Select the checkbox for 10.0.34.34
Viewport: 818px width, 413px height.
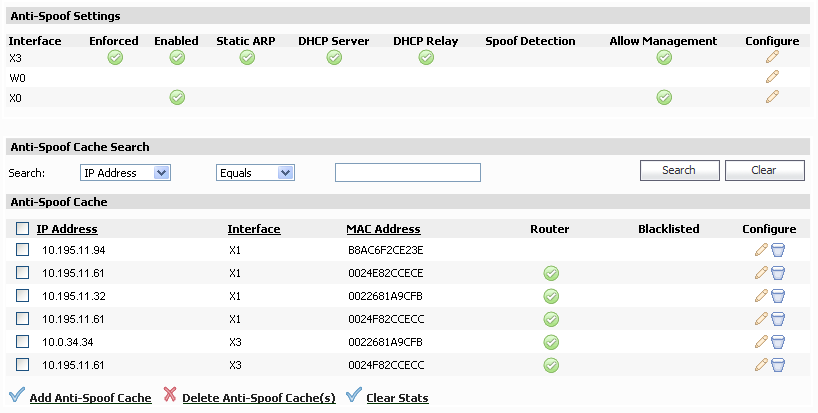(x=22, y=342)
